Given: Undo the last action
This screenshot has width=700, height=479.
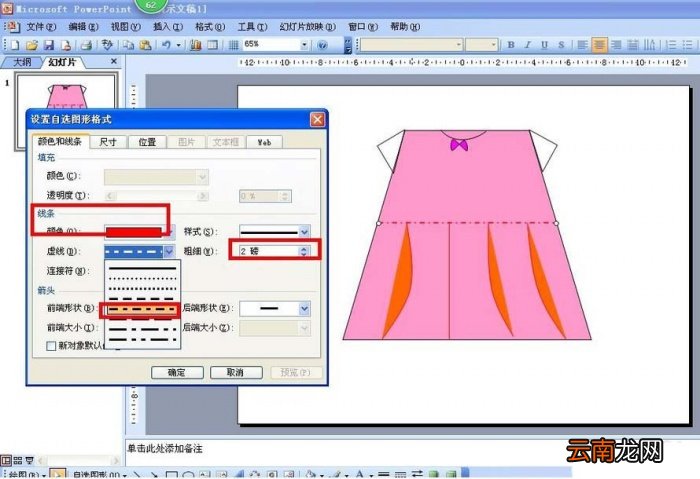Looking at the screenshot, I should point(167,45).
